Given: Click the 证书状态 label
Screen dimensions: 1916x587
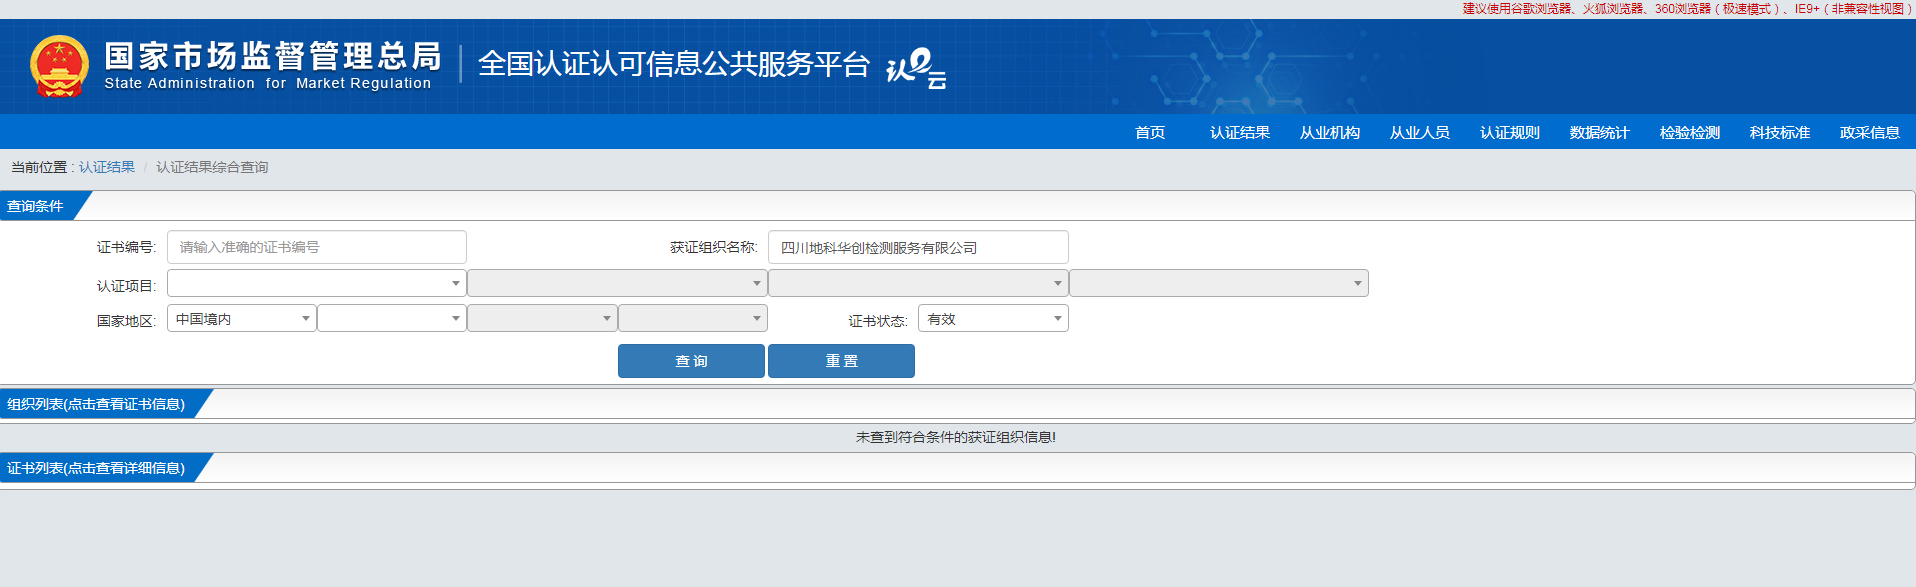Looking at the screenshot, I should 878,321.
